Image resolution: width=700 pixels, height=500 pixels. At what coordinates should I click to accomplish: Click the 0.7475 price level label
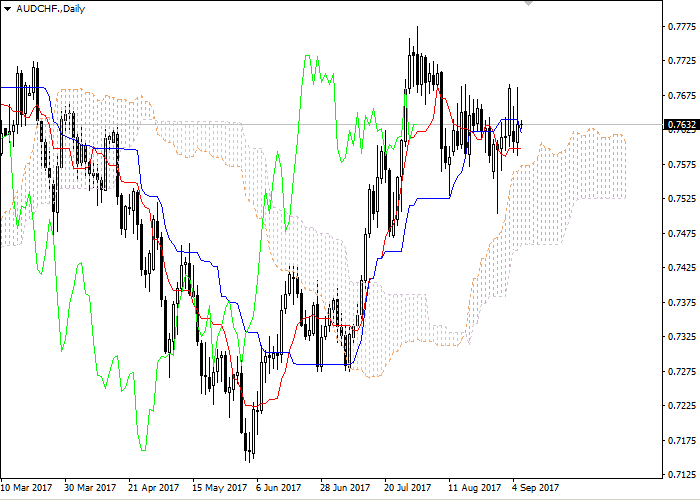[x=682, y=233]
